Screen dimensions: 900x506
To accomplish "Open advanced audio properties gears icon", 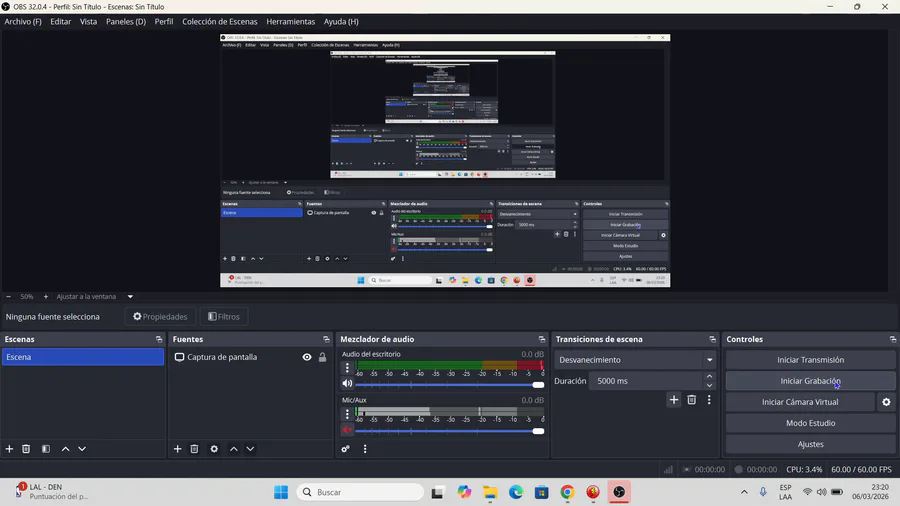I will (x=346, y=449).
